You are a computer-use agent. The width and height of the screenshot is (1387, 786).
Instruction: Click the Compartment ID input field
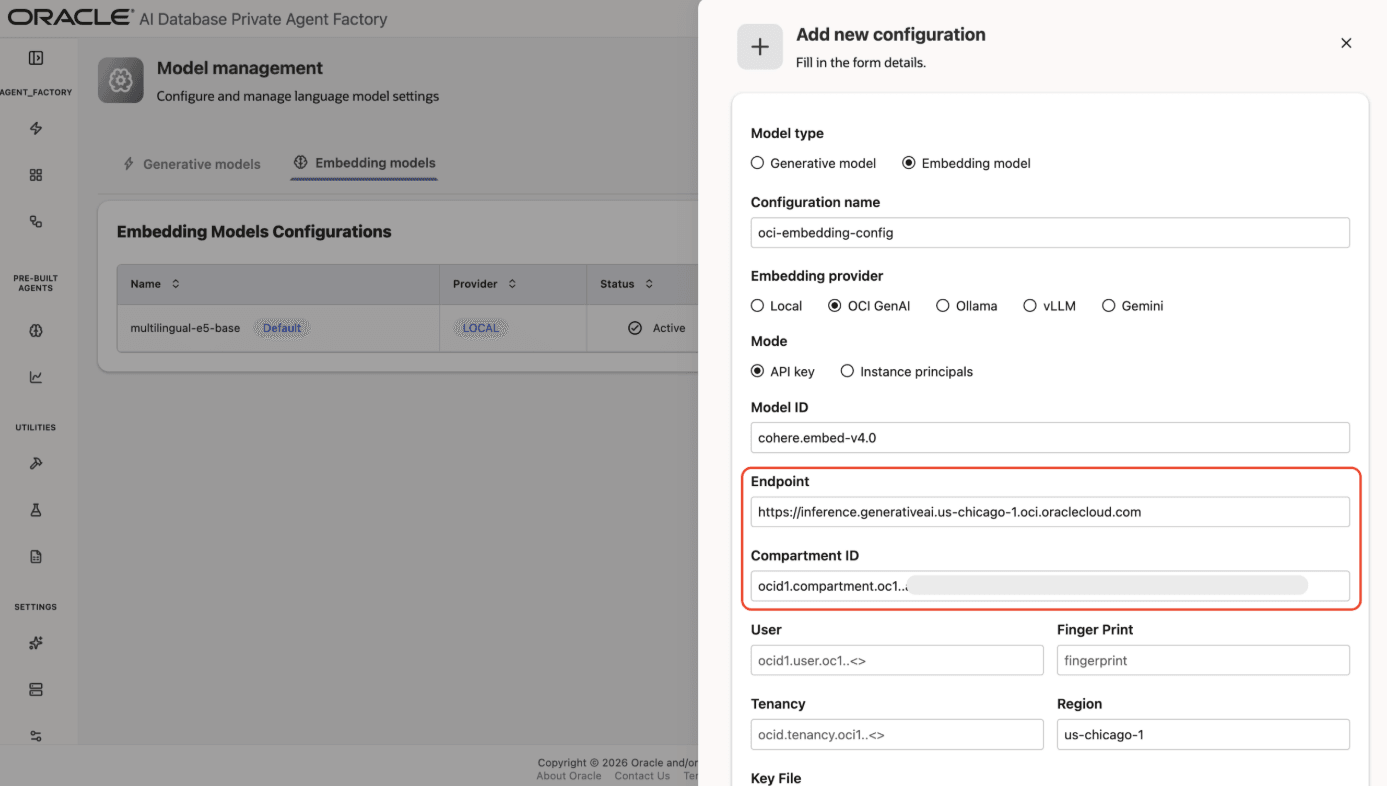(x=1050, y=586)
